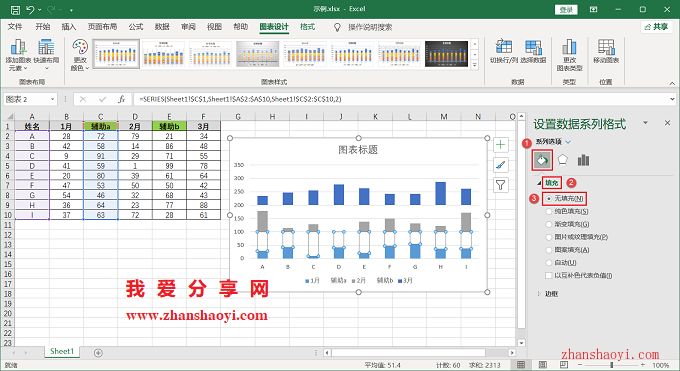Open the Insert tab
Image resolution: width=680 pixels, height=371 pixels.
tap(69, 27)
